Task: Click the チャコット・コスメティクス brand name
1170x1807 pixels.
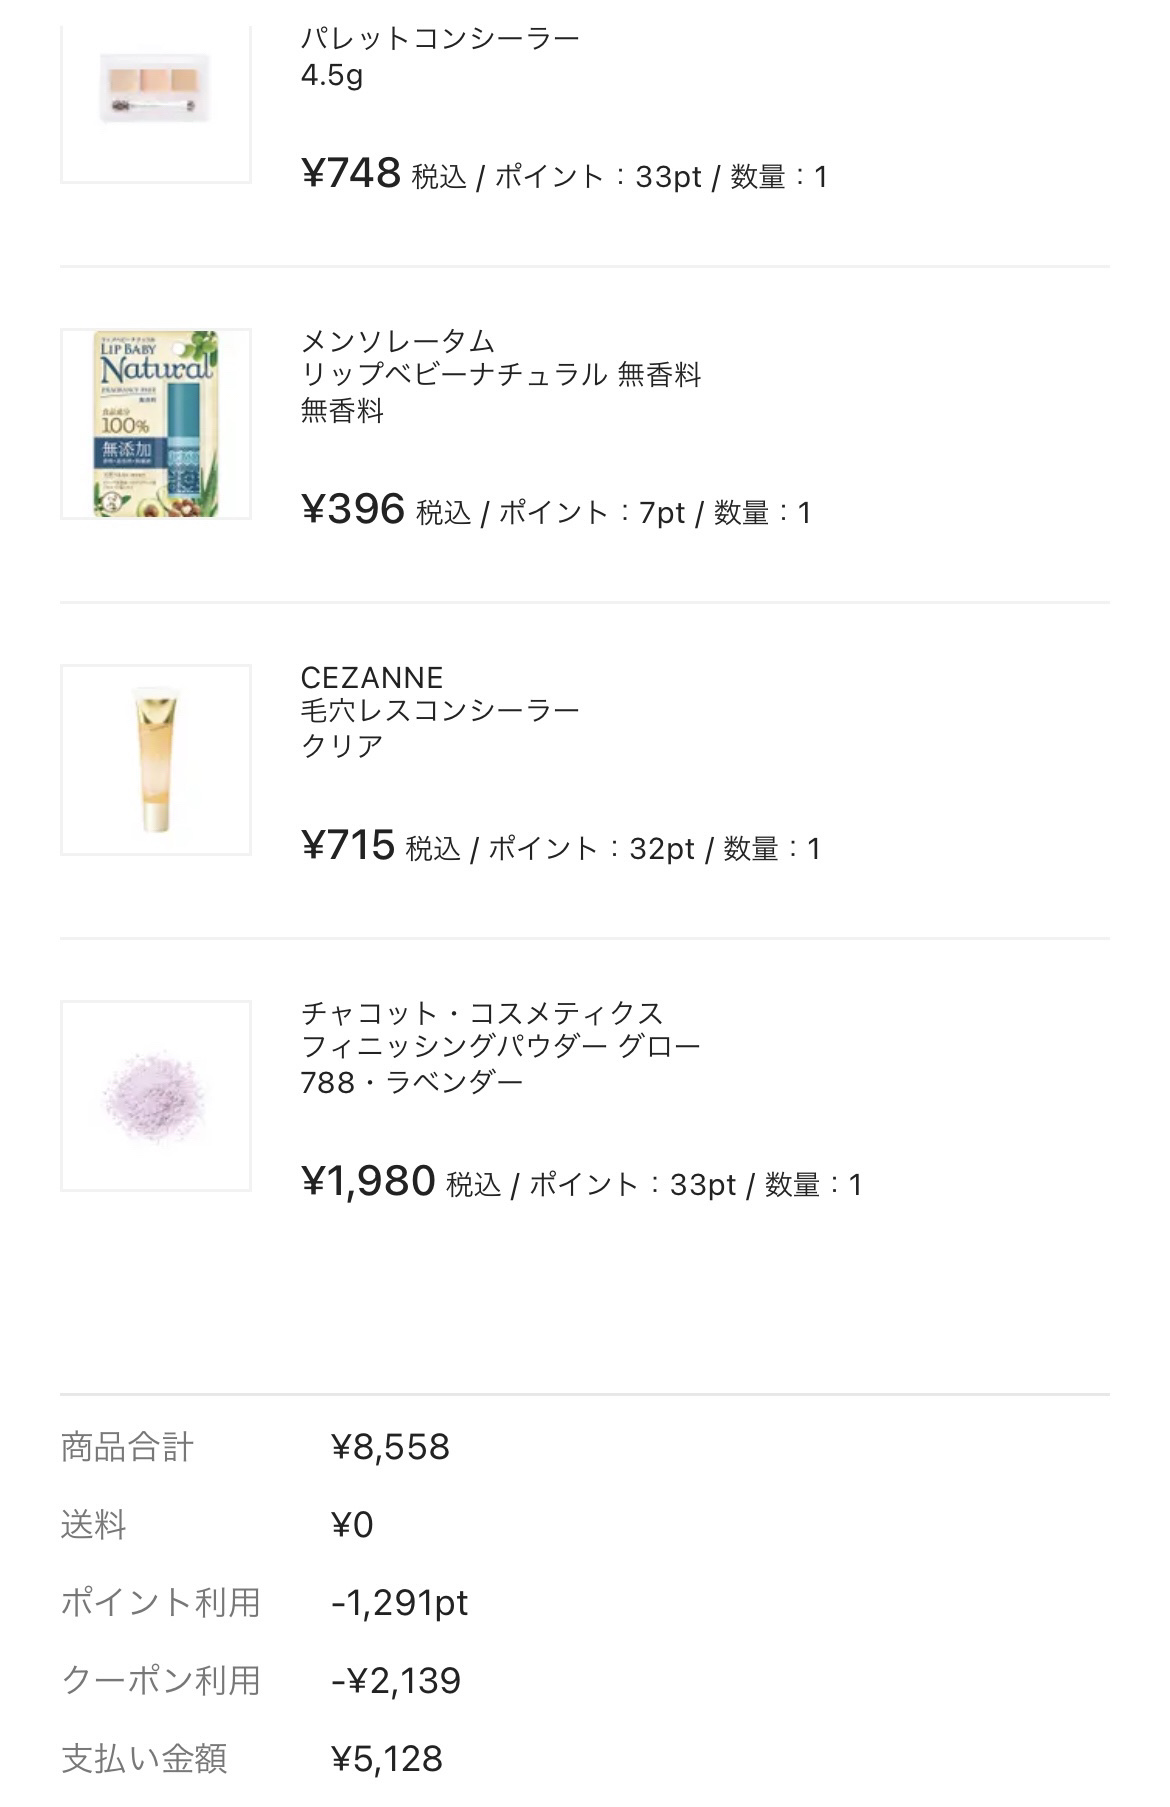Action: click(482, 1013)
